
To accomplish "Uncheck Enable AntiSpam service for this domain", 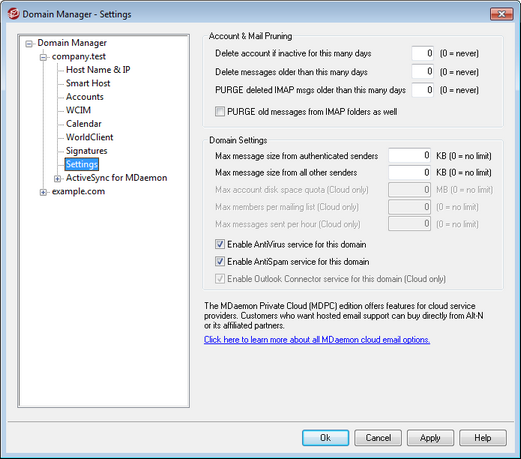I will tap(220, 261).
